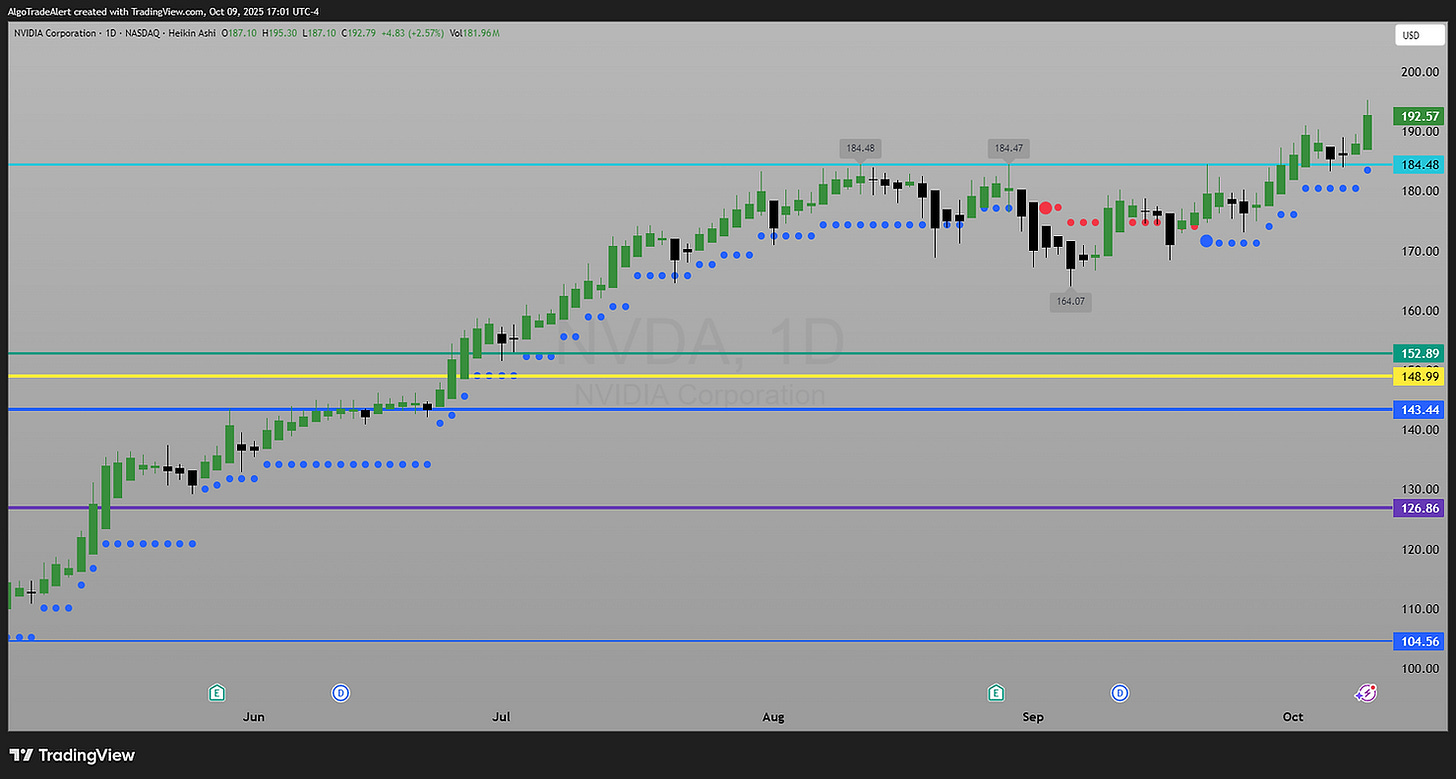The height and width of the screenshot is (779, 1456).
Task: Click the 160.00 price scale value
Action: [1420, 311]
